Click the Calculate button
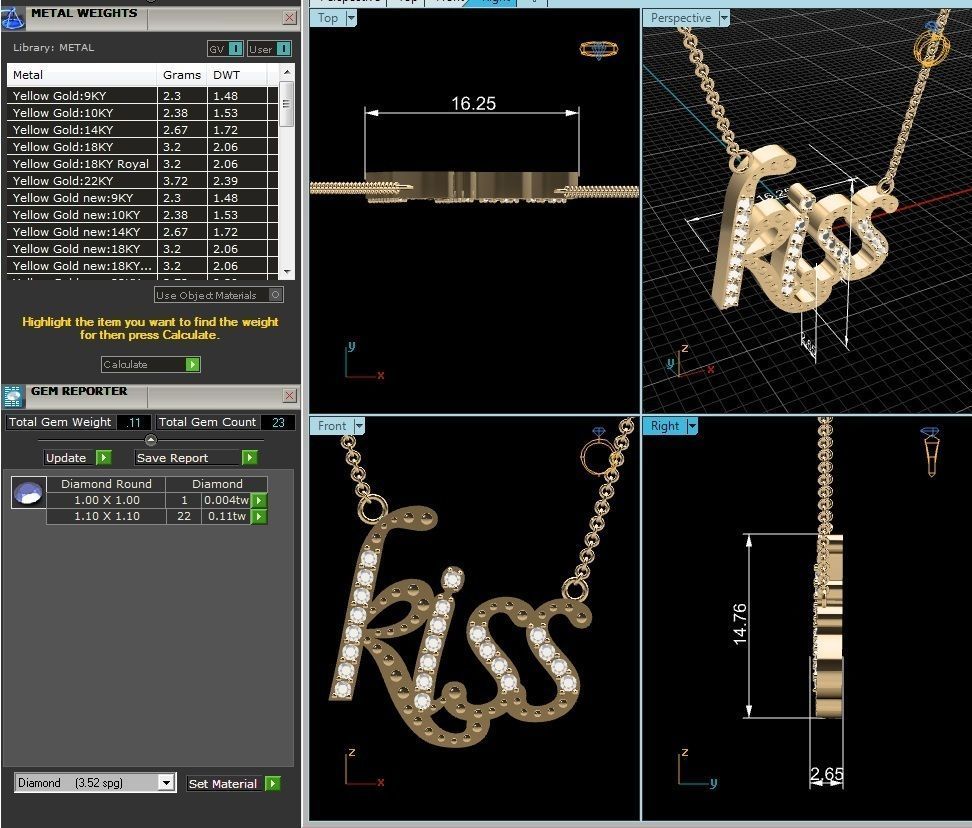 (151, 364)
